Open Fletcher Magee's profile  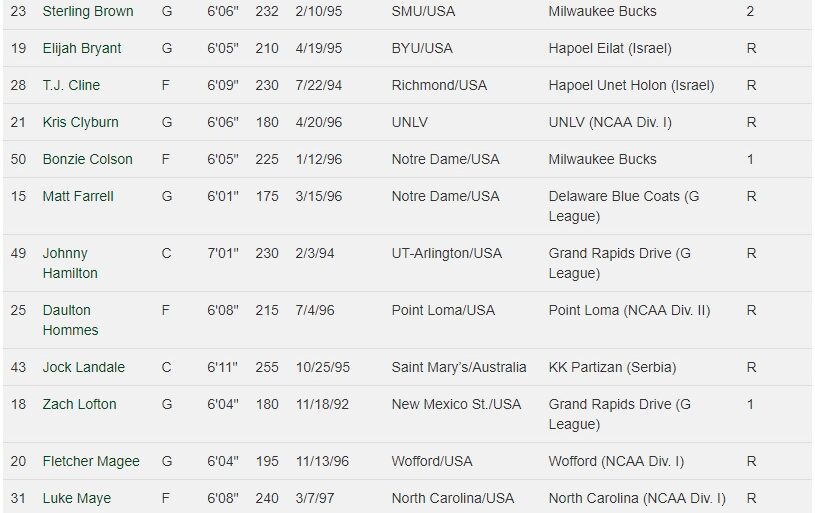tap(91, 461)
